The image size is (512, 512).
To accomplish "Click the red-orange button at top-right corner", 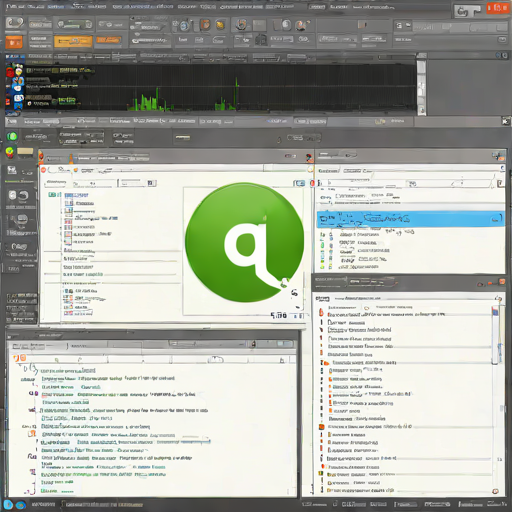I will pos(498,8).
